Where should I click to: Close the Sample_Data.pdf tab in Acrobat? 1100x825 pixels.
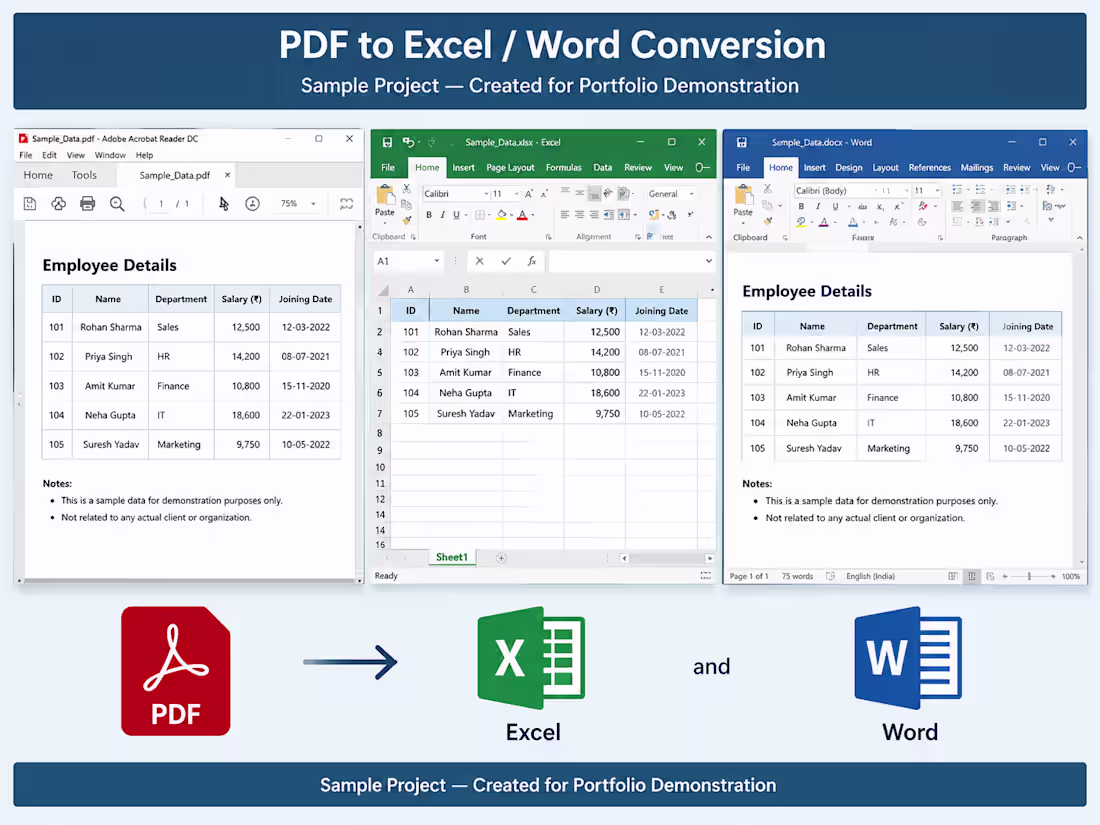227,175
